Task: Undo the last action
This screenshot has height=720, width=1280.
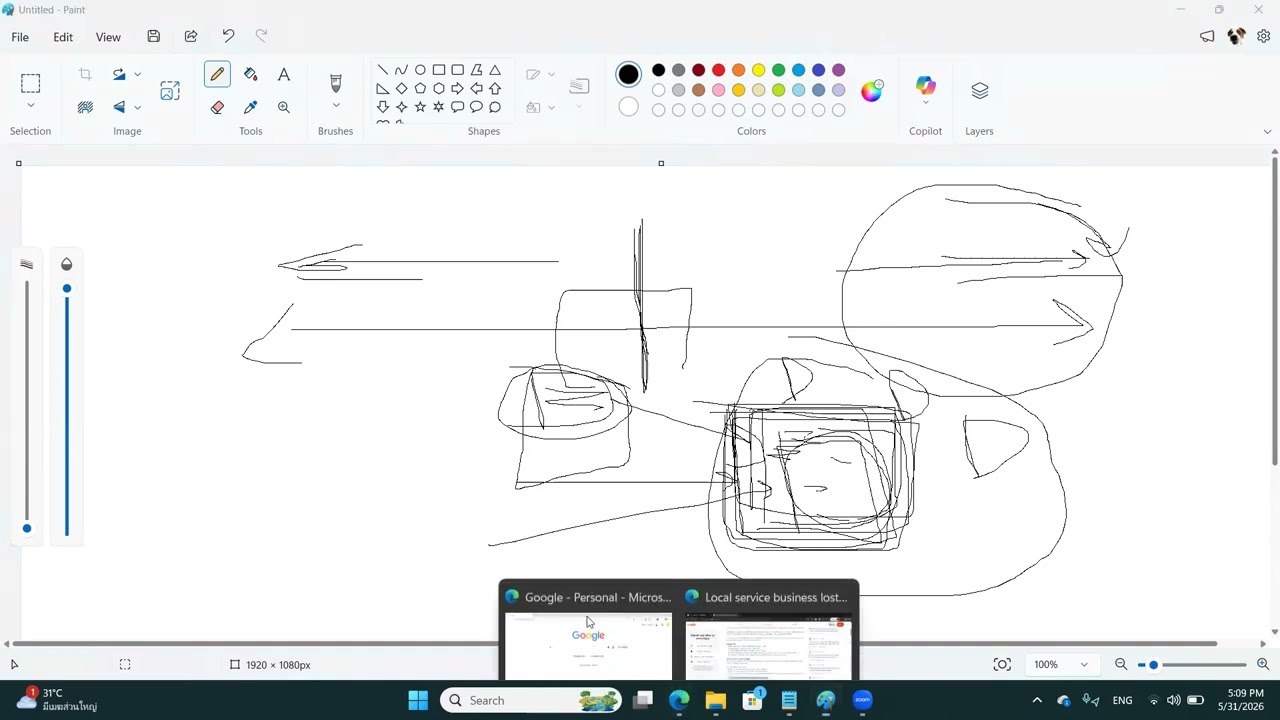Action: (x=228, y=37)
